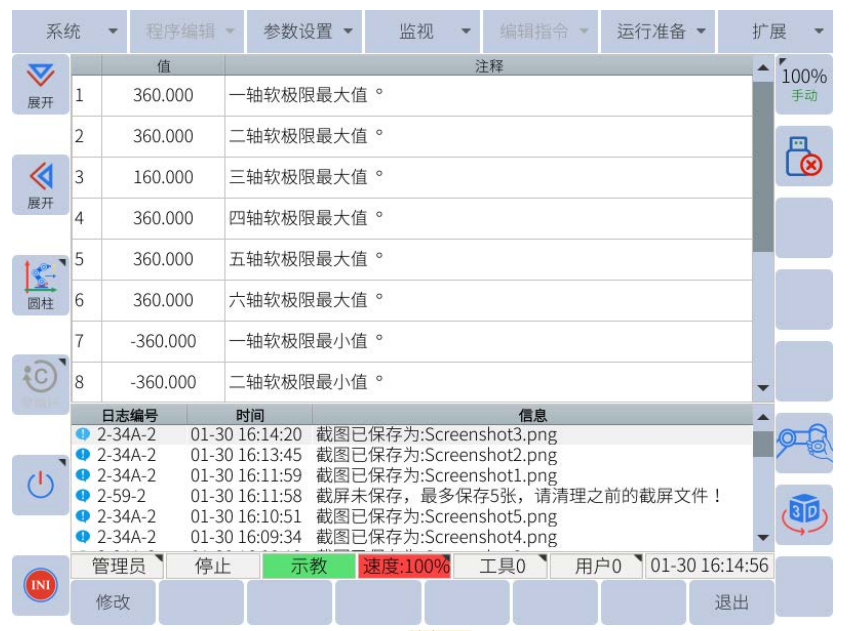Toggle the 100% manual speed button
The width and height of the screenshot is (855, 631).
point(804,84)
